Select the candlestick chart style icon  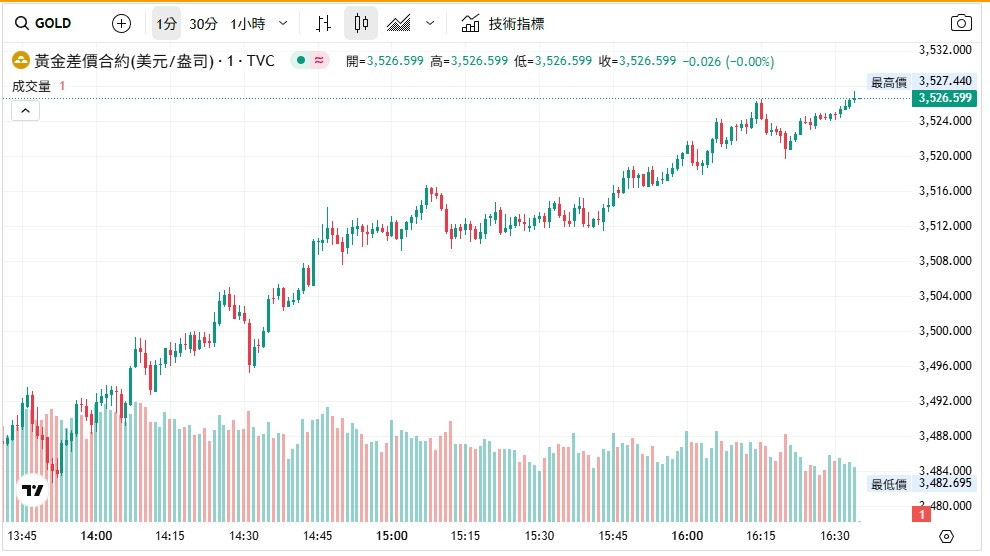[x=361, y=23]
